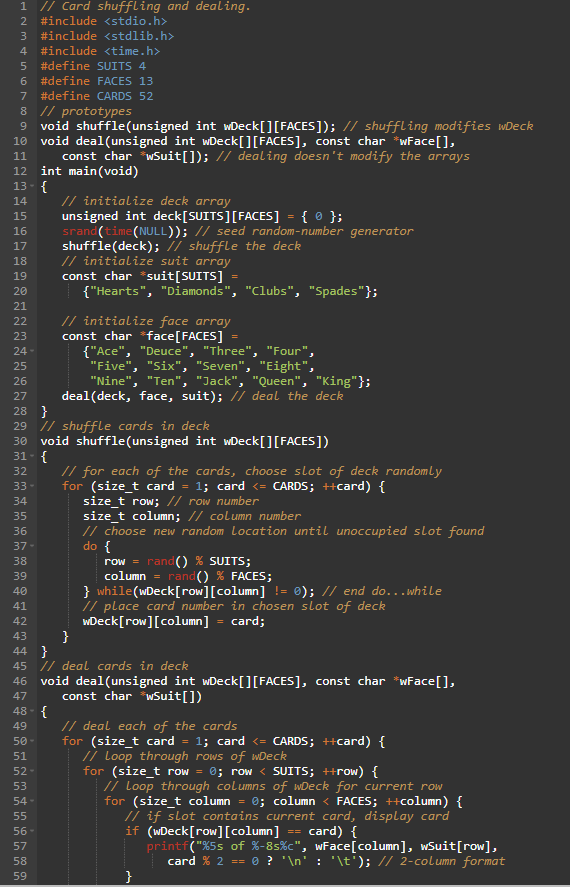
Task: Click the '<time.h>' include
Action: 132,51
